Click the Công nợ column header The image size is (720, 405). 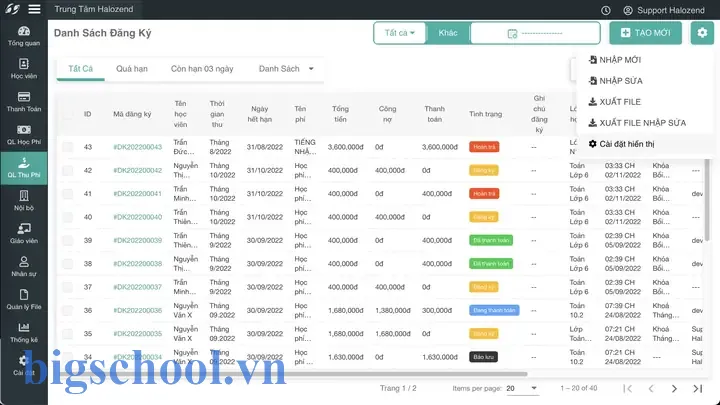(x=387, y=114)
